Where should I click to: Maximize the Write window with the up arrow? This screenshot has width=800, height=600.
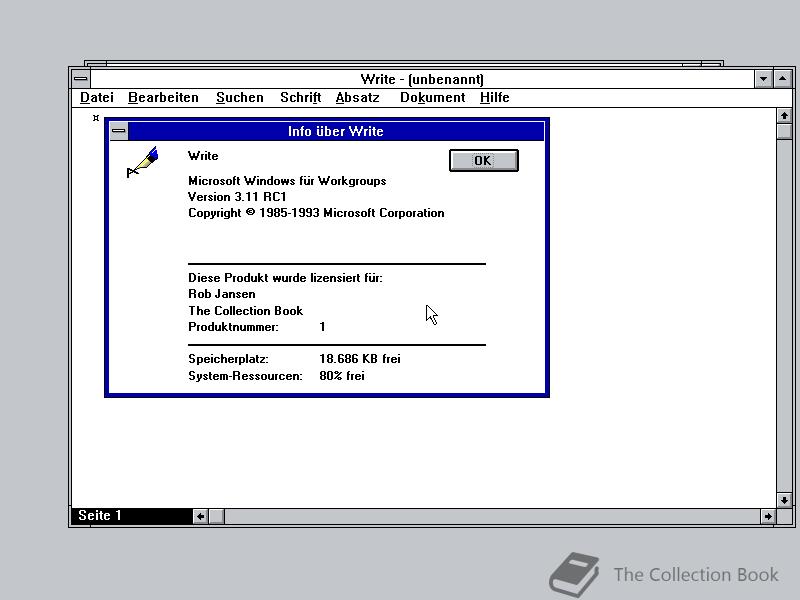click(x=782, y=79)
